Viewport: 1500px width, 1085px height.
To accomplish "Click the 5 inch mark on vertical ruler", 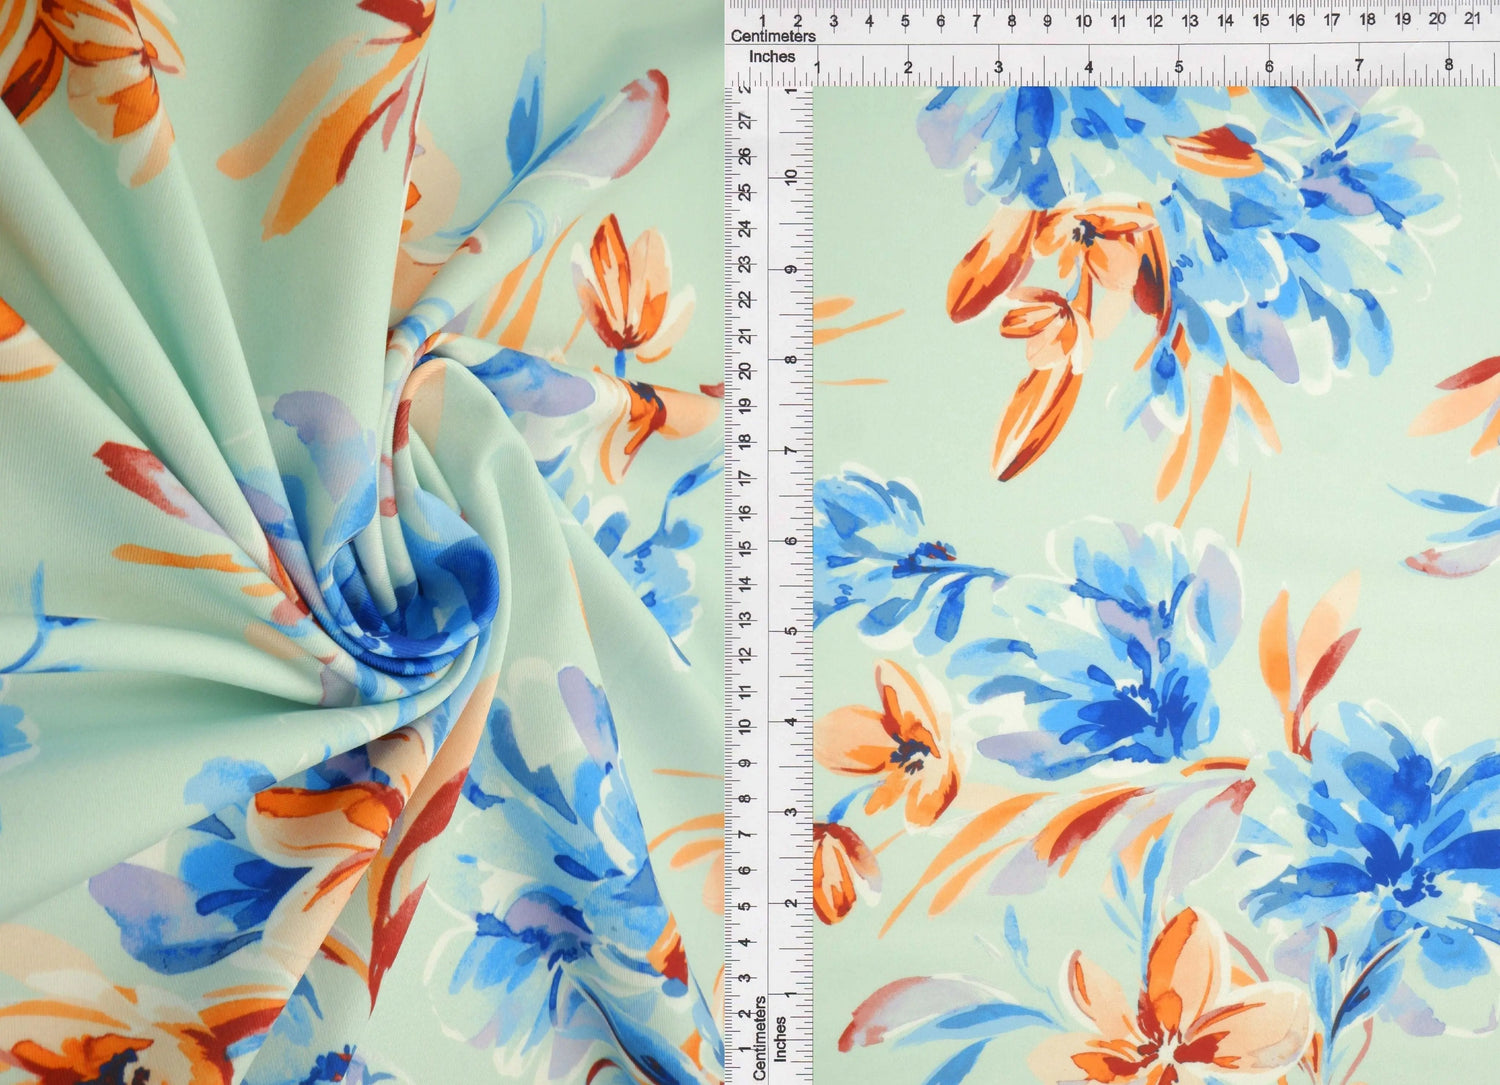I will [792, 631].
